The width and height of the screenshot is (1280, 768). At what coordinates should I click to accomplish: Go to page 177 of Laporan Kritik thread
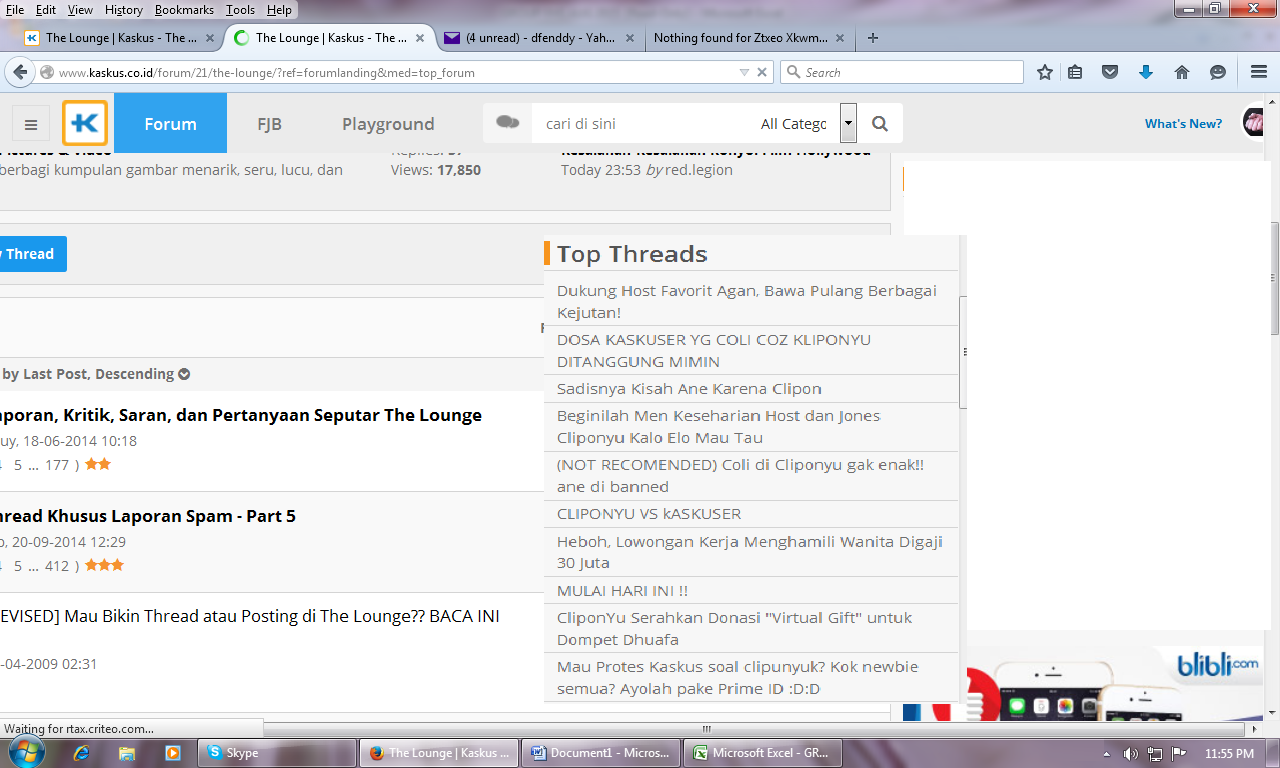click(57, 465)
